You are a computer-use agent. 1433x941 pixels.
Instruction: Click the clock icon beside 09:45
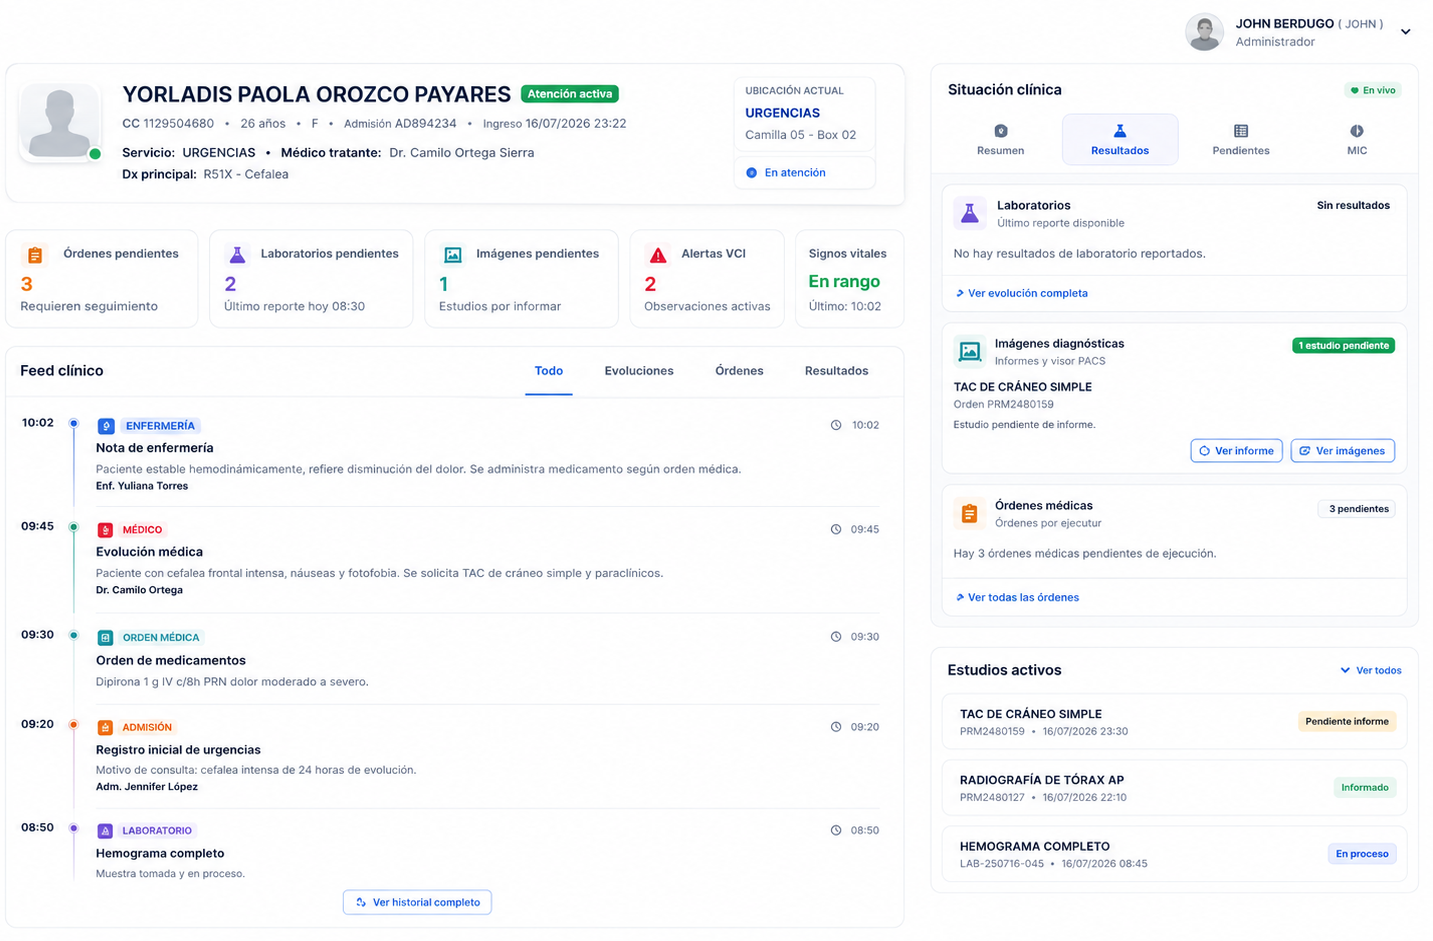(x=836, y=529)
